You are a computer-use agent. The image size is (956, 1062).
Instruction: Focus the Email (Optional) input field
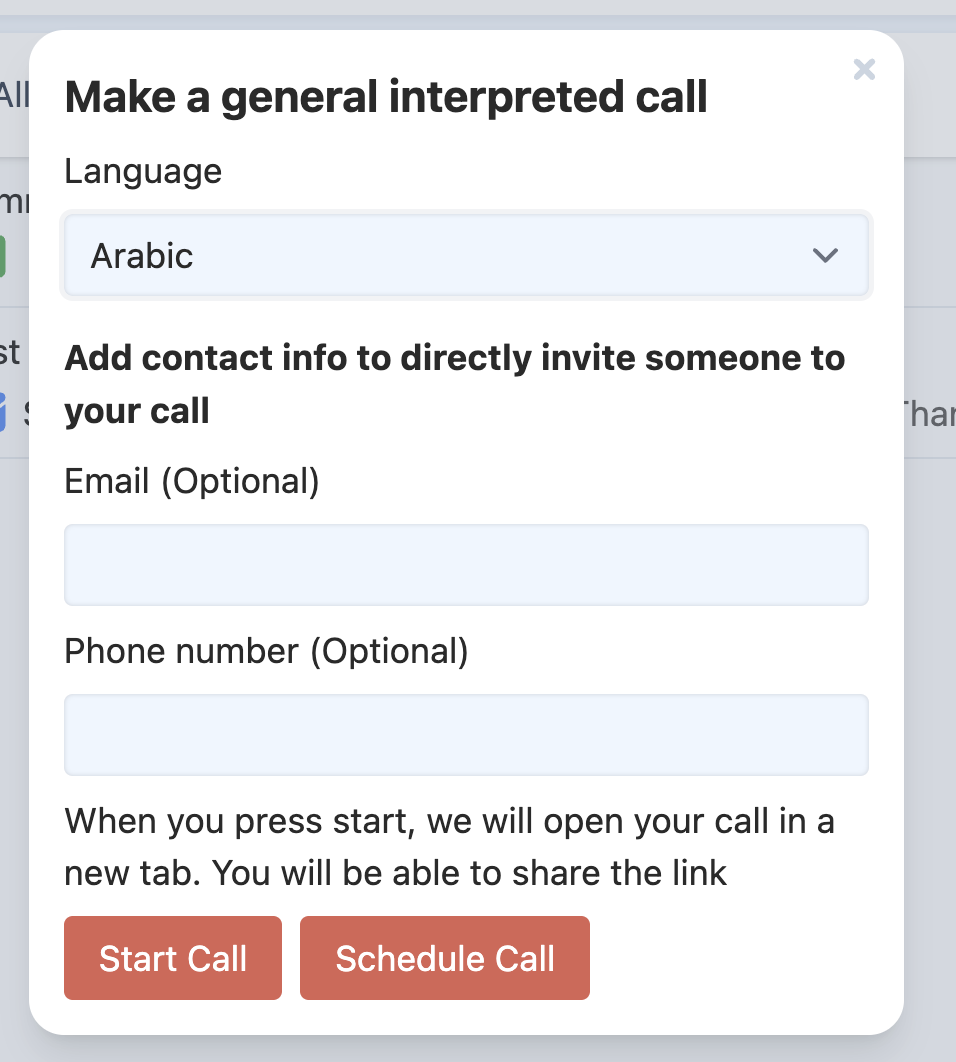(466, 565)
